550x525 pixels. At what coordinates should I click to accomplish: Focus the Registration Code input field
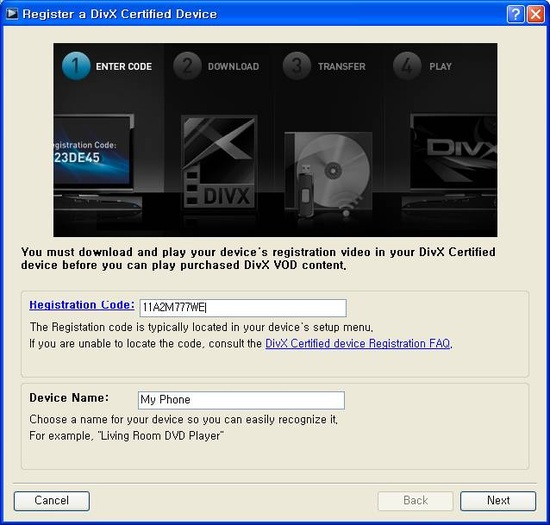[243, 308]
